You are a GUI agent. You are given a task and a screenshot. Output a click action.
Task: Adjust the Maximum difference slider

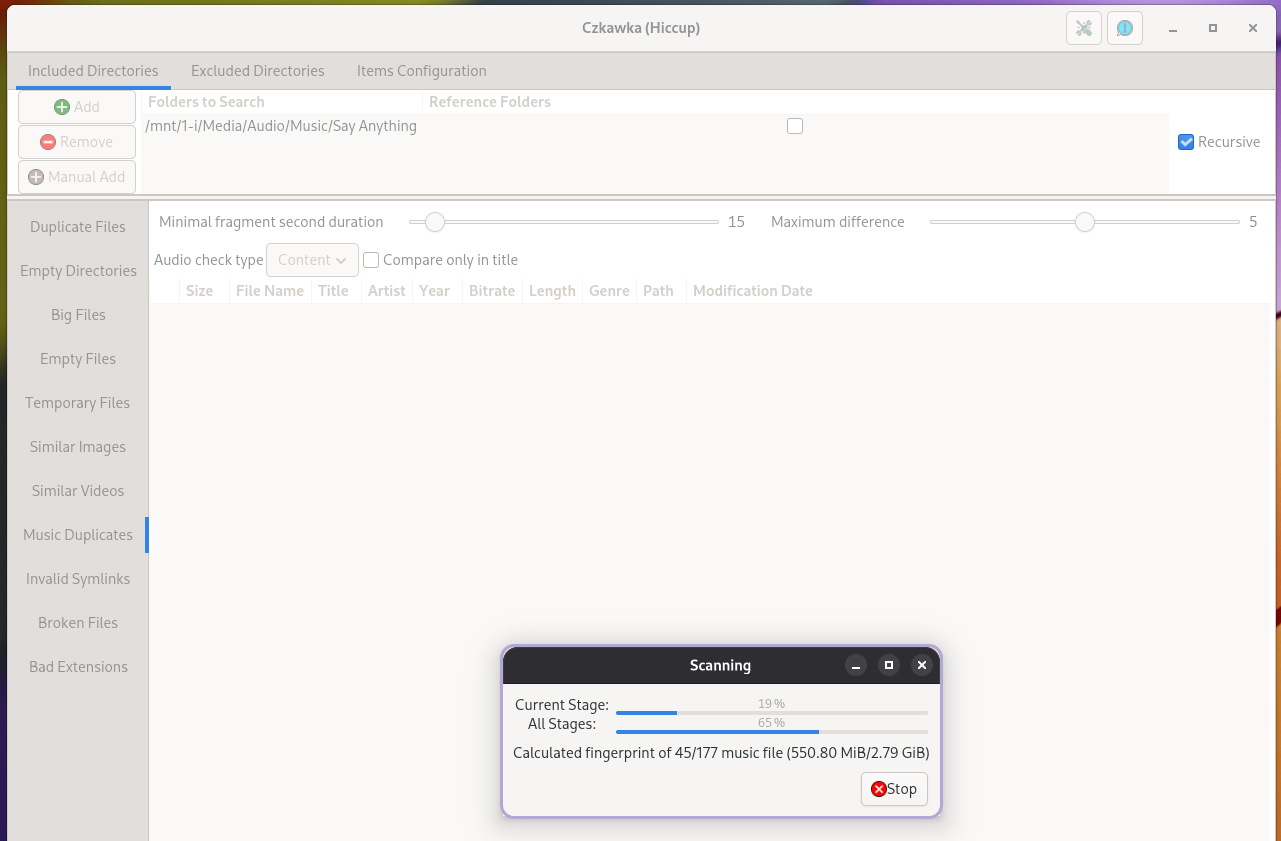pos(1085,222)
